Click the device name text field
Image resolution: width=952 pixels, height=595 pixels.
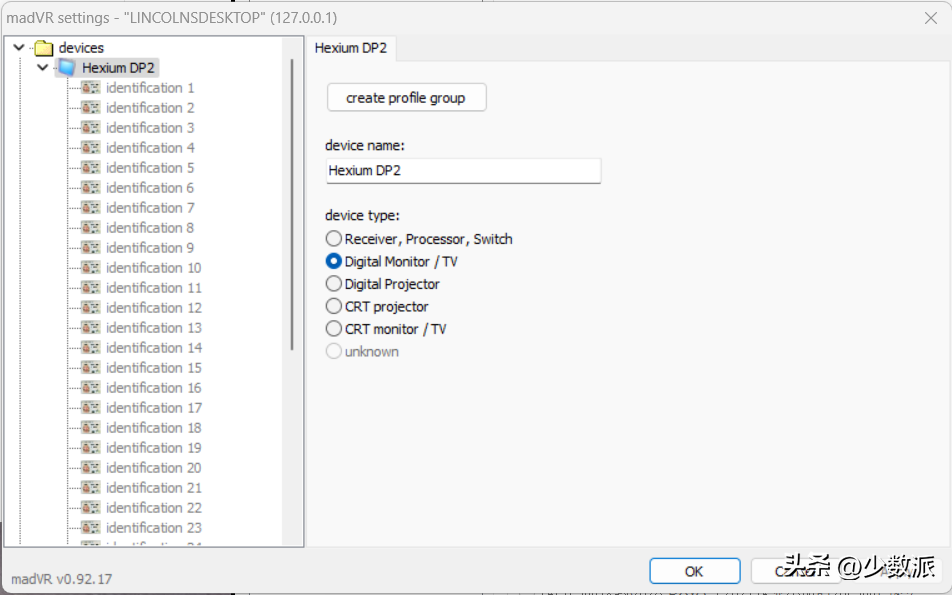point(463,171)
